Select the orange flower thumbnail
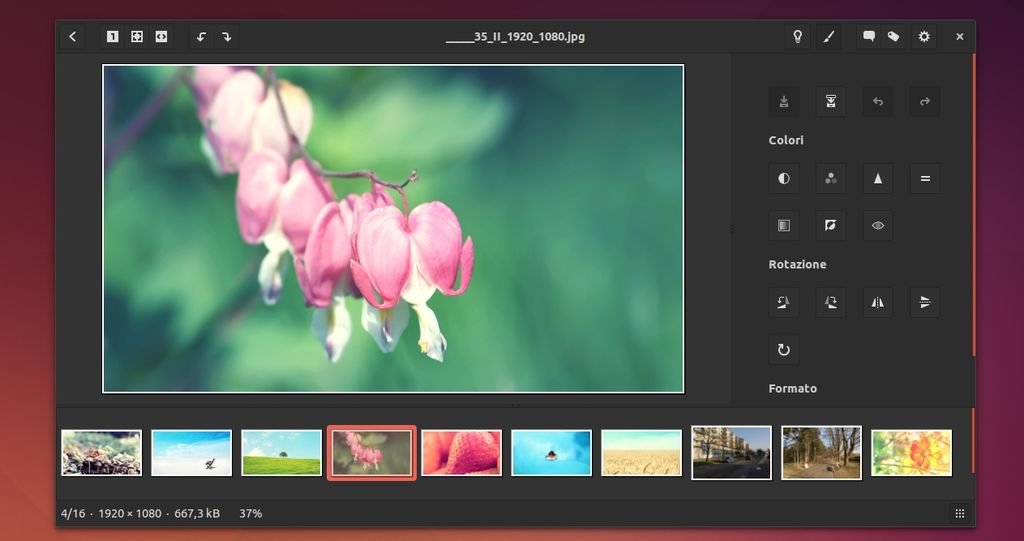This screenshot has height=541, width=1024. (912, 453)
